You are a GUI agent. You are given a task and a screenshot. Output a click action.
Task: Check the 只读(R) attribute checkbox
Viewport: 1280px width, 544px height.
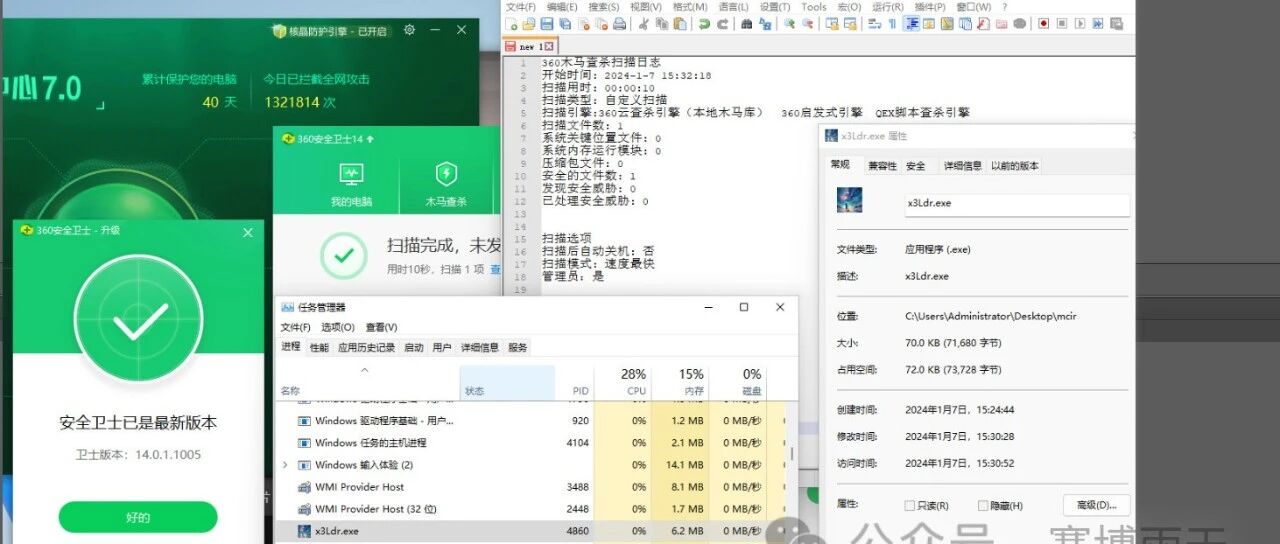[x=909, y=505]
